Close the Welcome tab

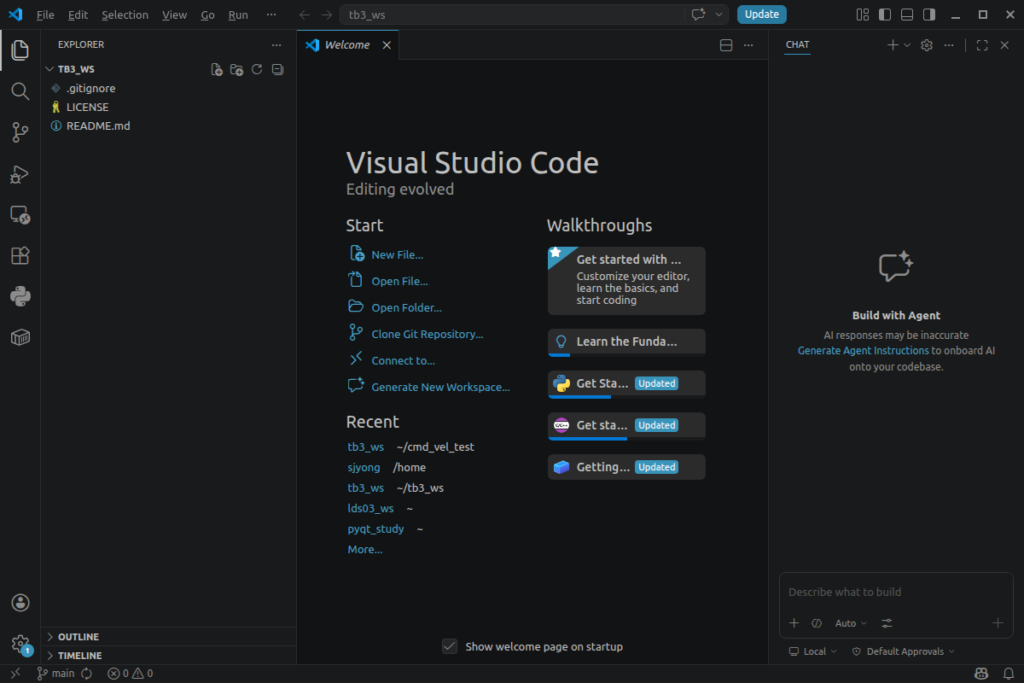[387, 45]
